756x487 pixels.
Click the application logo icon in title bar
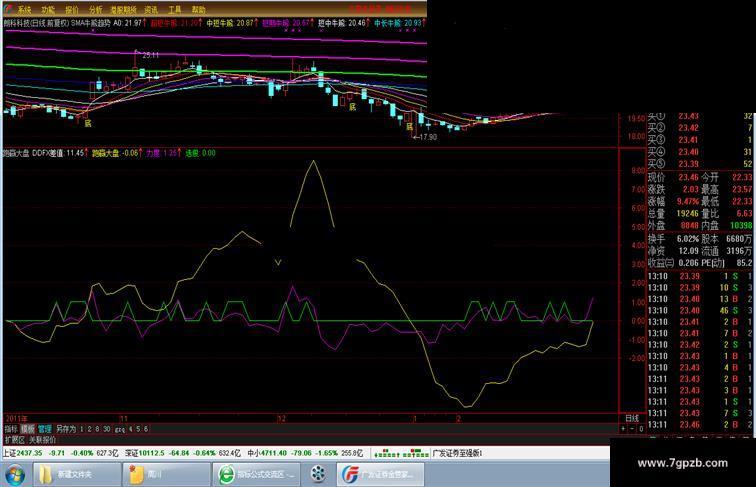tap(8, 9)
